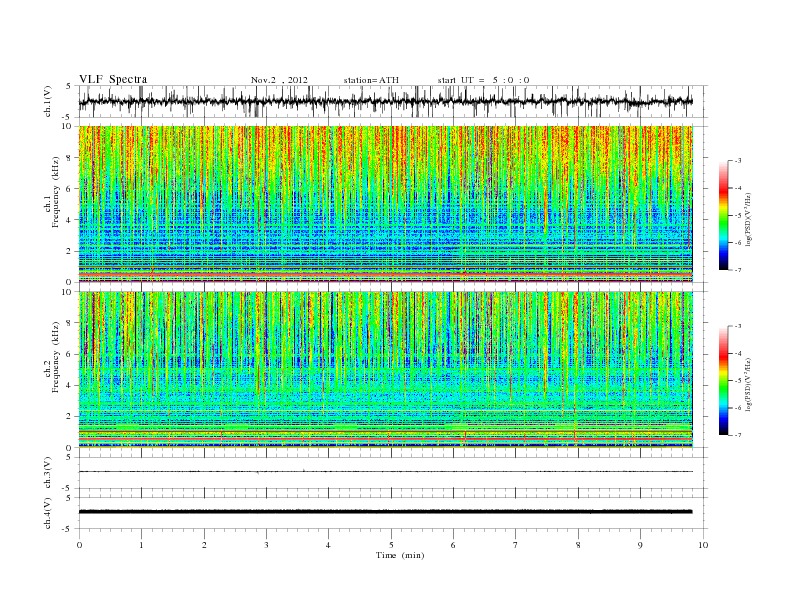The height and width of the screenshot is (612, 792).
Task: Select the "ch.2 Frequency (kHz)" axis label
Action: click(51, 356)
